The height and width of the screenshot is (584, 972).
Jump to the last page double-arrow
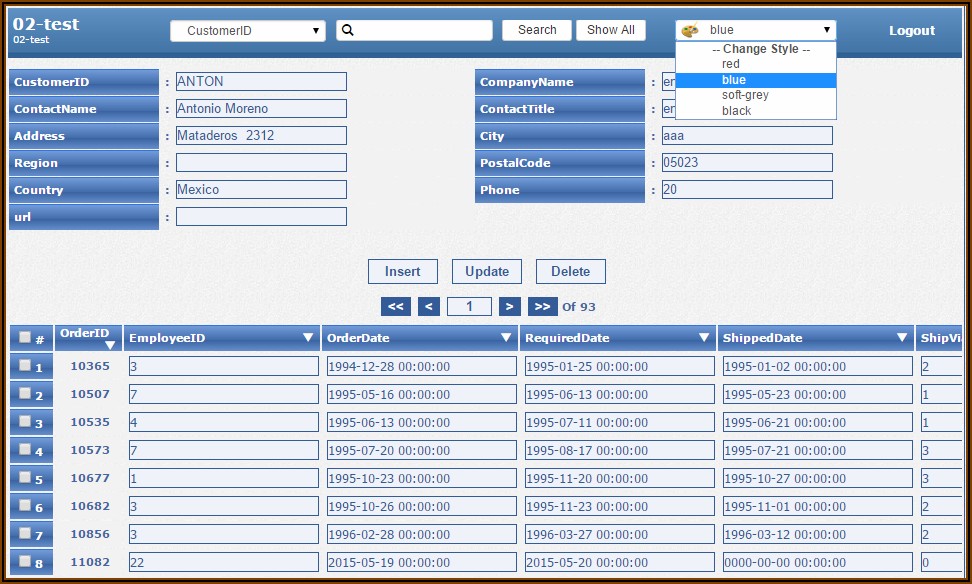click(543, 306)
